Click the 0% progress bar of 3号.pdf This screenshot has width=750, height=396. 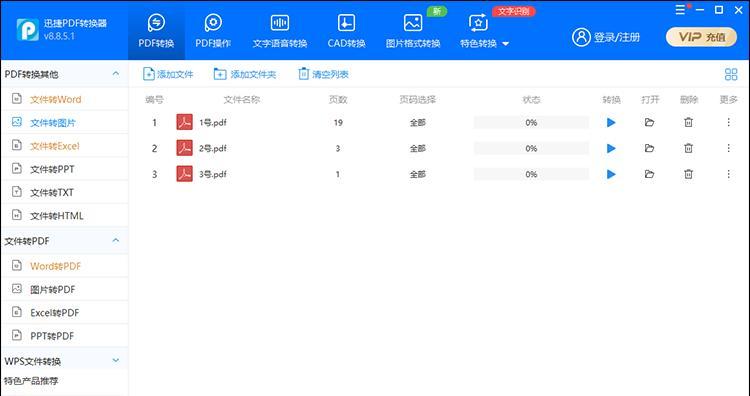tap(531, 174)
